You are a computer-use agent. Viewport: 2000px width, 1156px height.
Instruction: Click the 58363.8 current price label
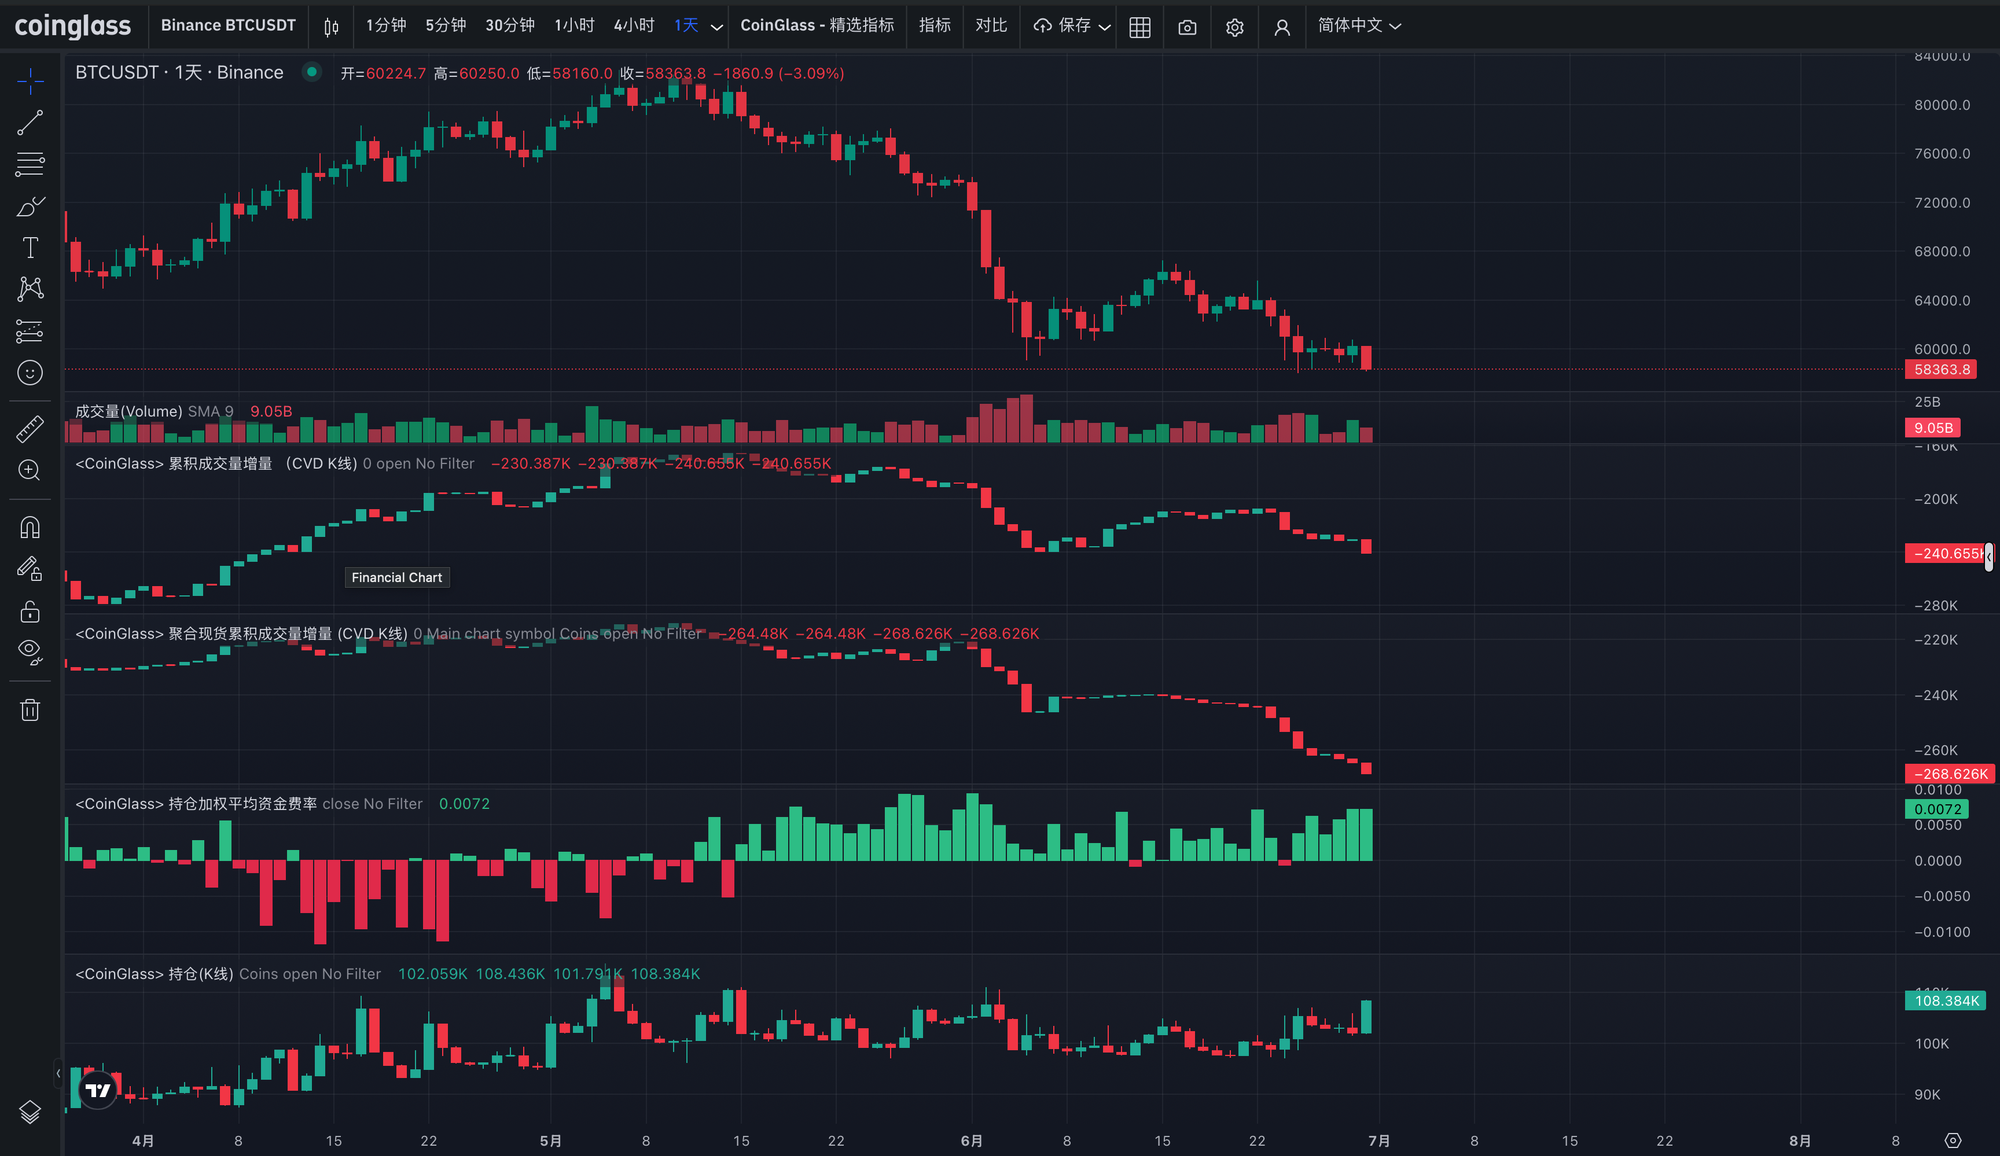(1942, 370)
